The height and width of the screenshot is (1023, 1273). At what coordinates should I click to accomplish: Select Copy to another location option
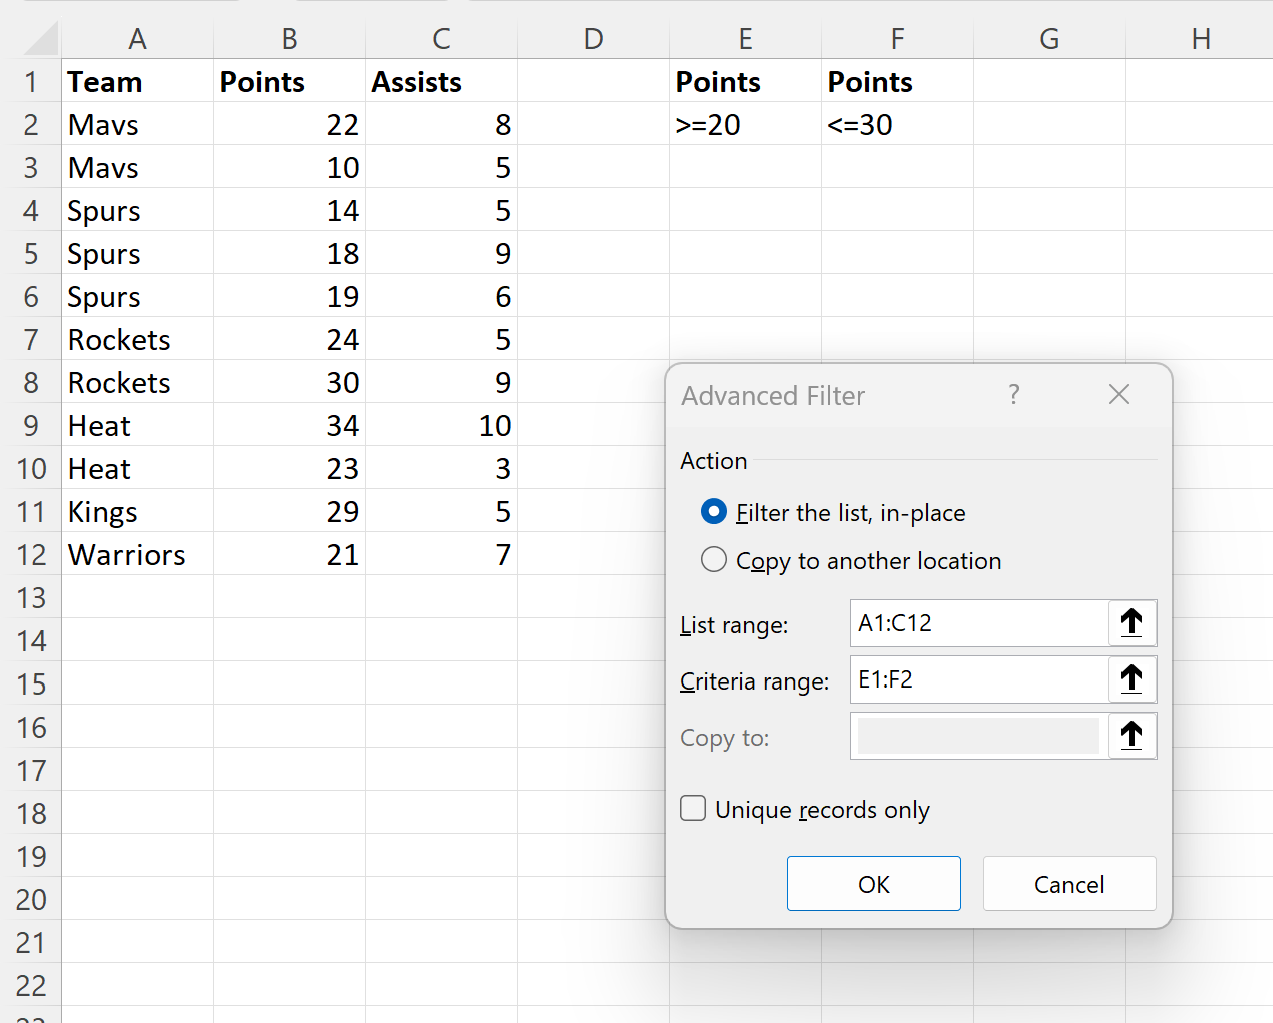713,560
